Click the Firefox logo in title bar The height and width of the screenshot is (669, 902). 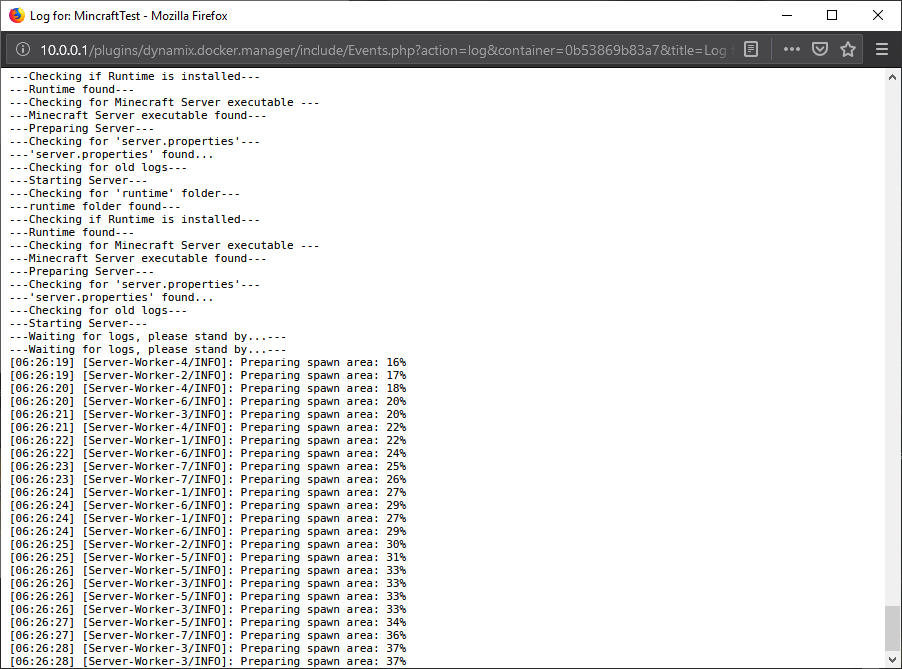pos(17,16)
